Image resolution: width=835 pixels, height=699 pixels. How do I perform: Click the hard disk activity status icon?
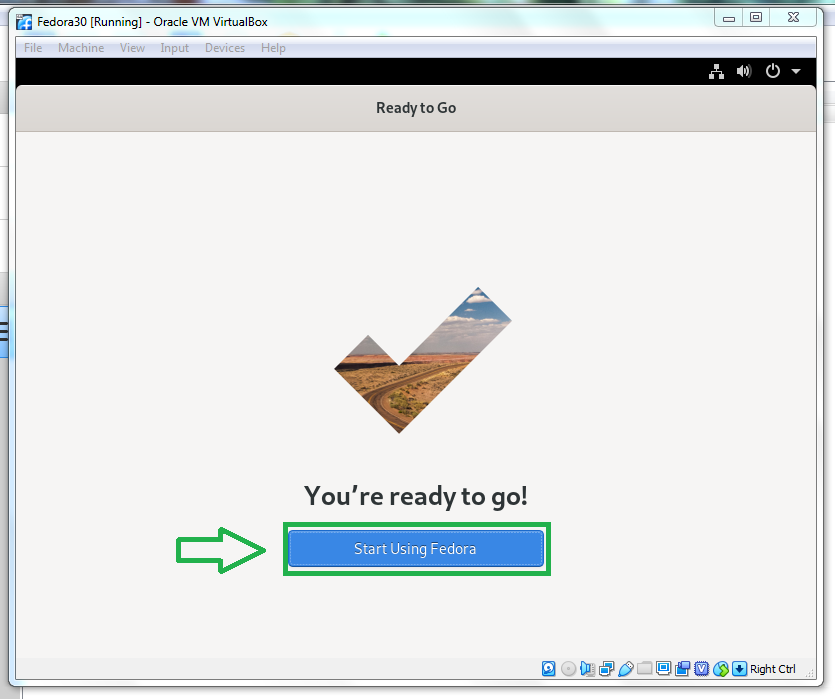[549, 669]
